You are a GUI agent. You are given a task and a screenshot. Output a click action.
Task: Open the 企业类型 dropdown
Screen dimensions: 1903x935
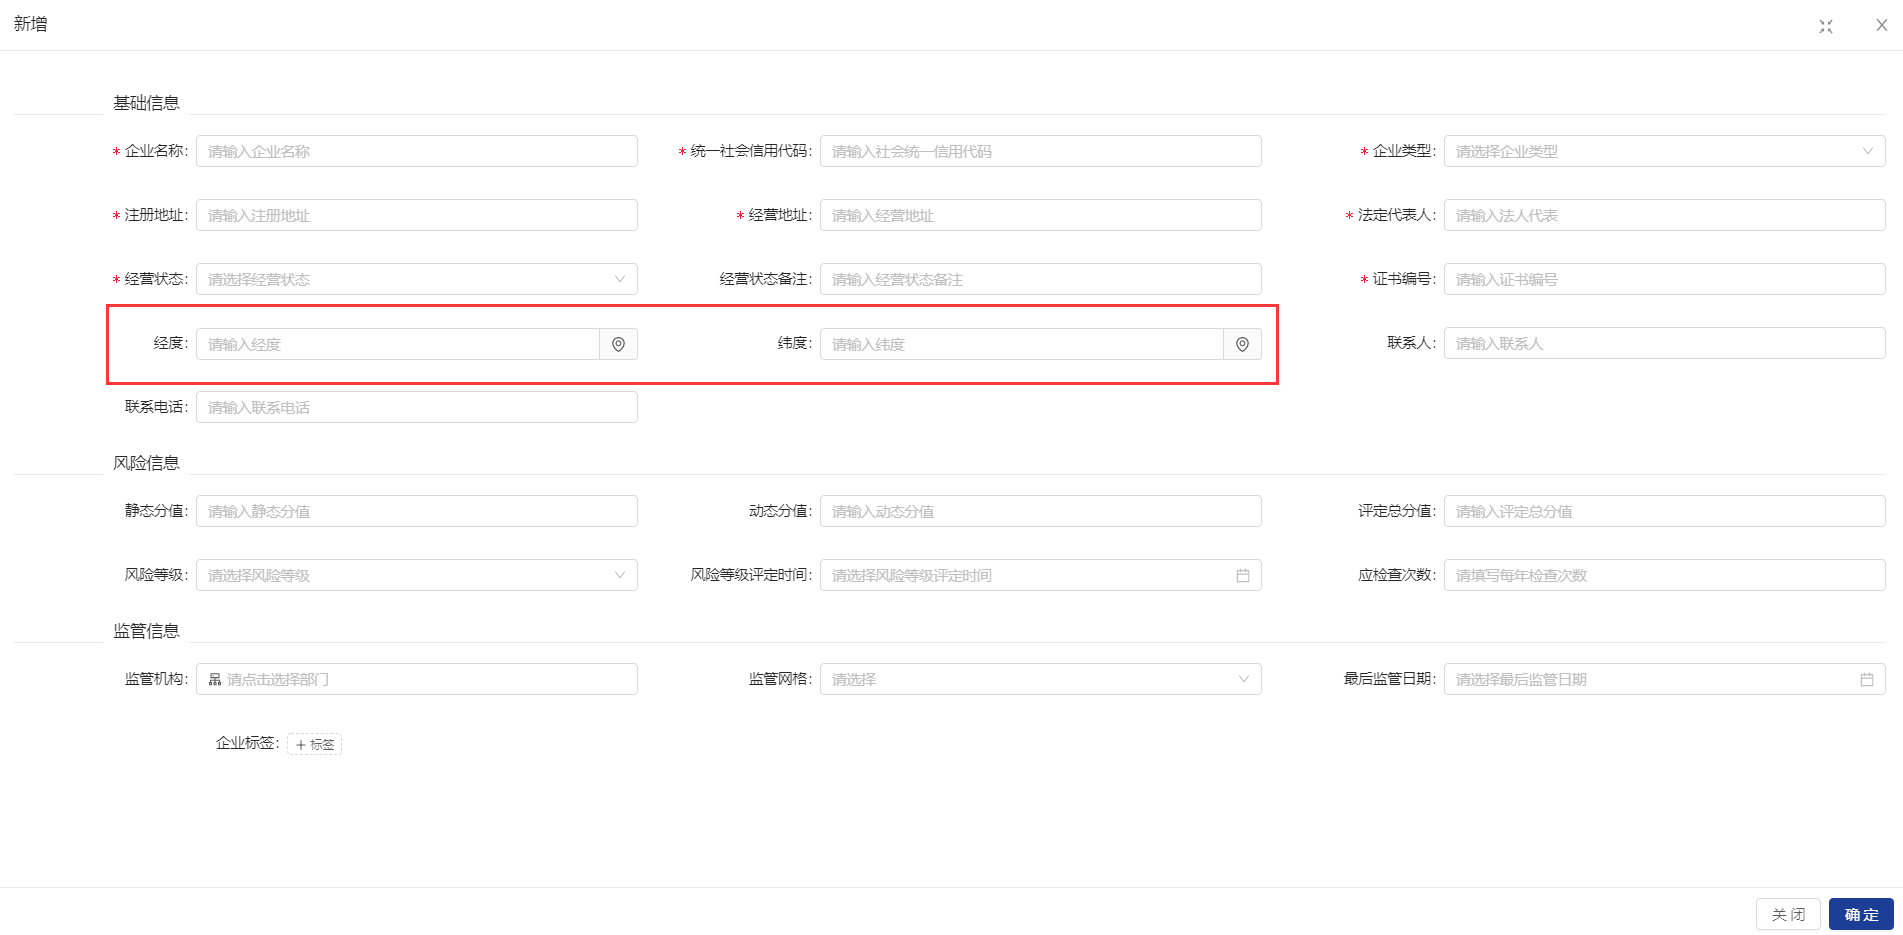(x=1664, y=152)
